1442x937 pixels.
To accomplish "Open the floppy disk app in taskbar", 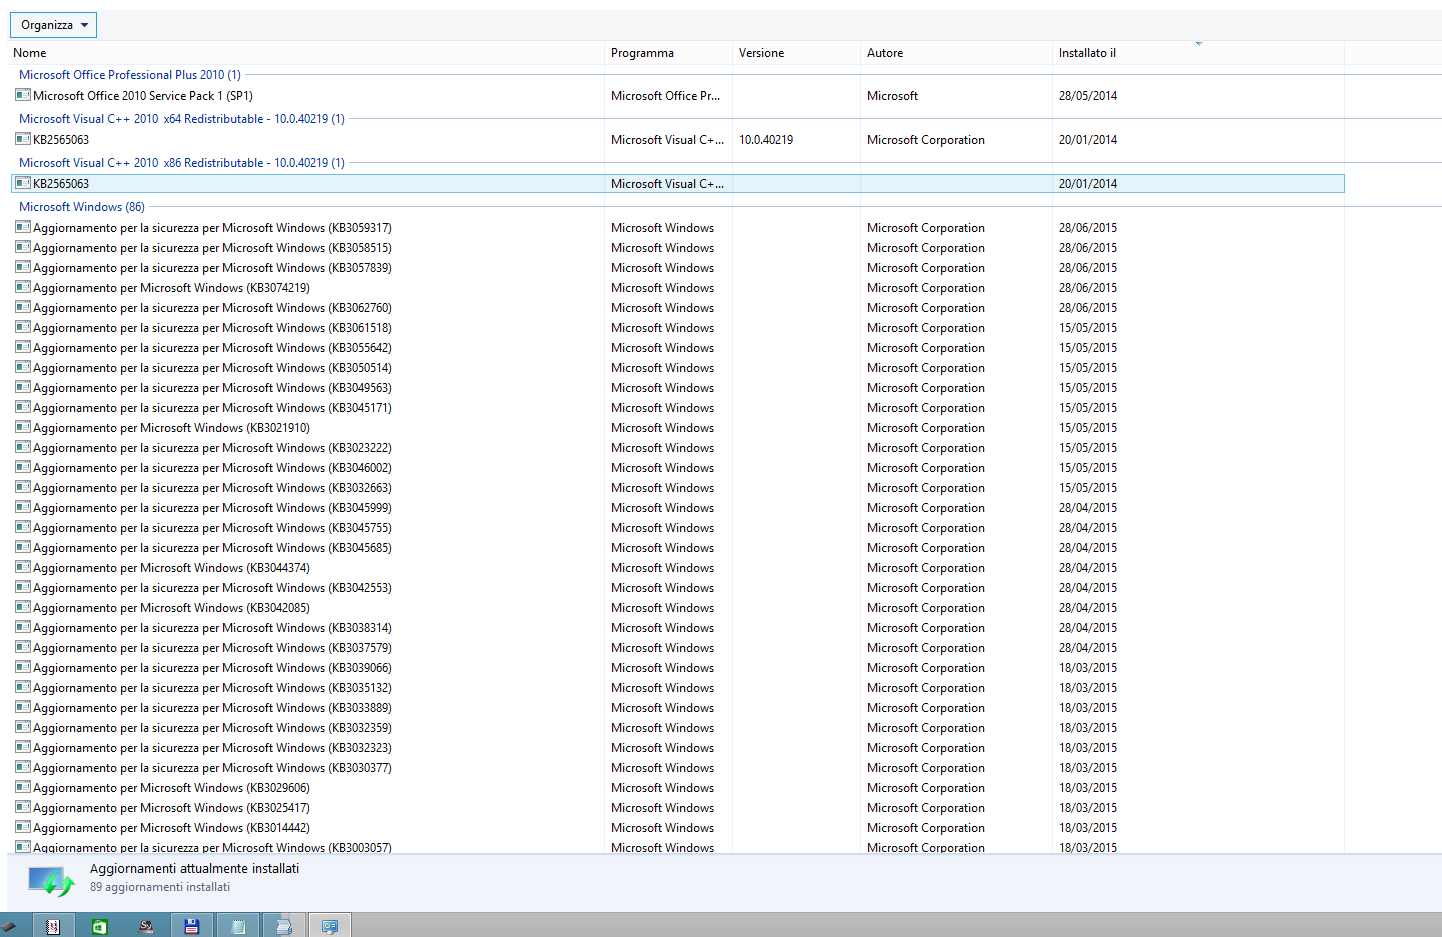I will pyautogui.click(x=191, y=926).
